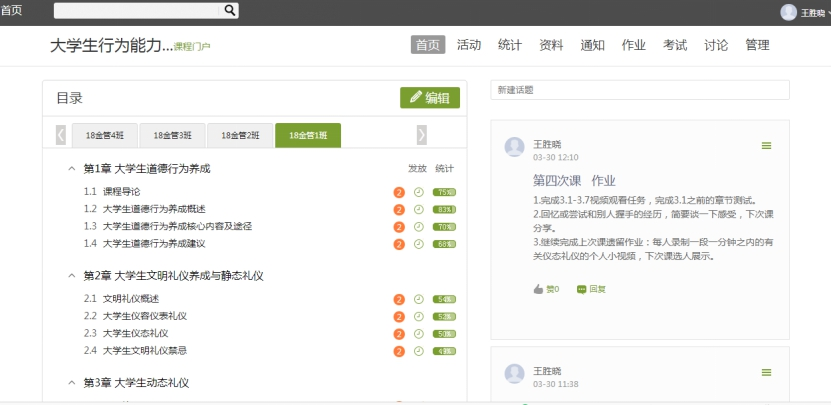Click the clock icon for 1.1 课程导论
This screenshot has width=831, height=405.
click(418, 191)
